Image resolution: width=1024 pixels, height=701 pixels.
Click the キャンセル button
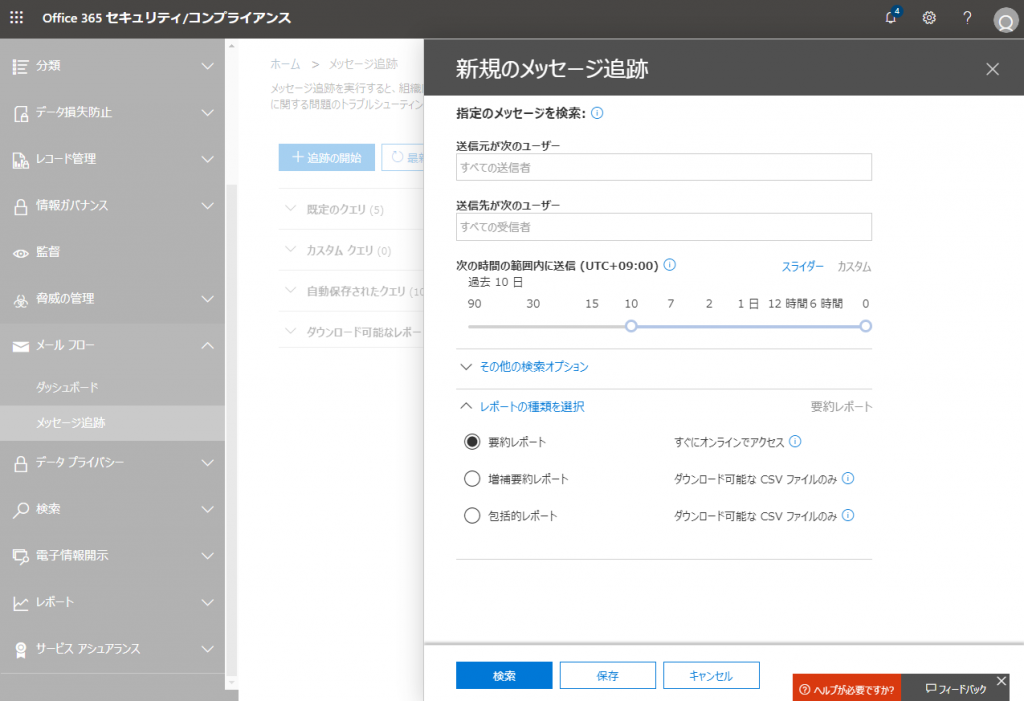[711, 676]
